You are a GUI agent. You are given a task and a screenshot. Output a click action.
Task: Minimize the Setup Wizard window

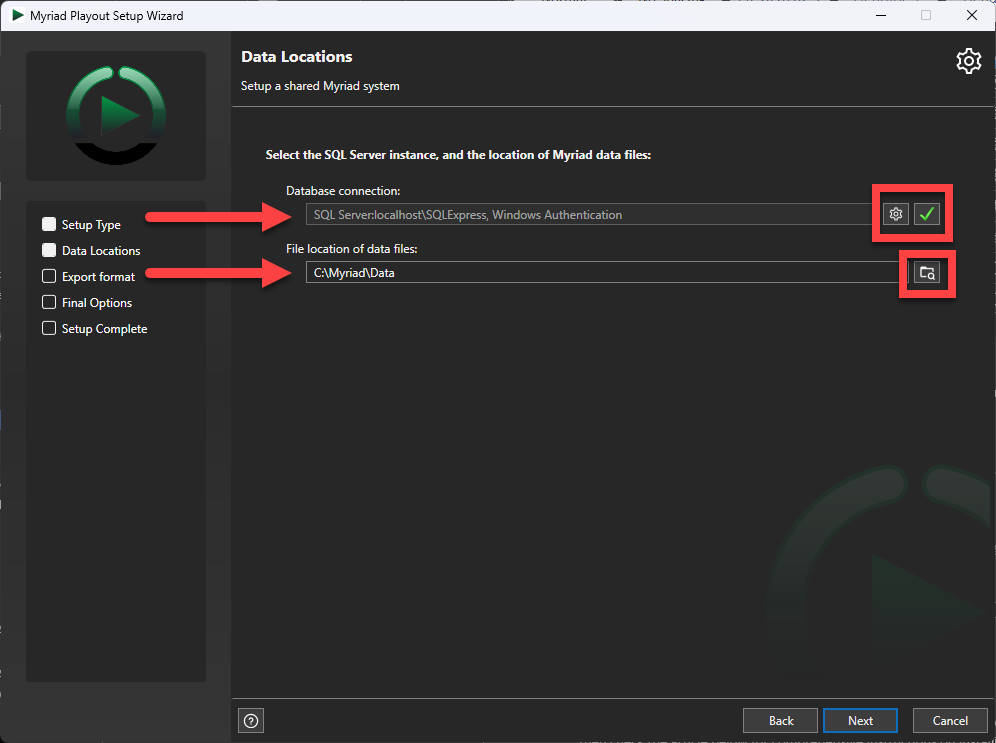[x=881, y=15]
